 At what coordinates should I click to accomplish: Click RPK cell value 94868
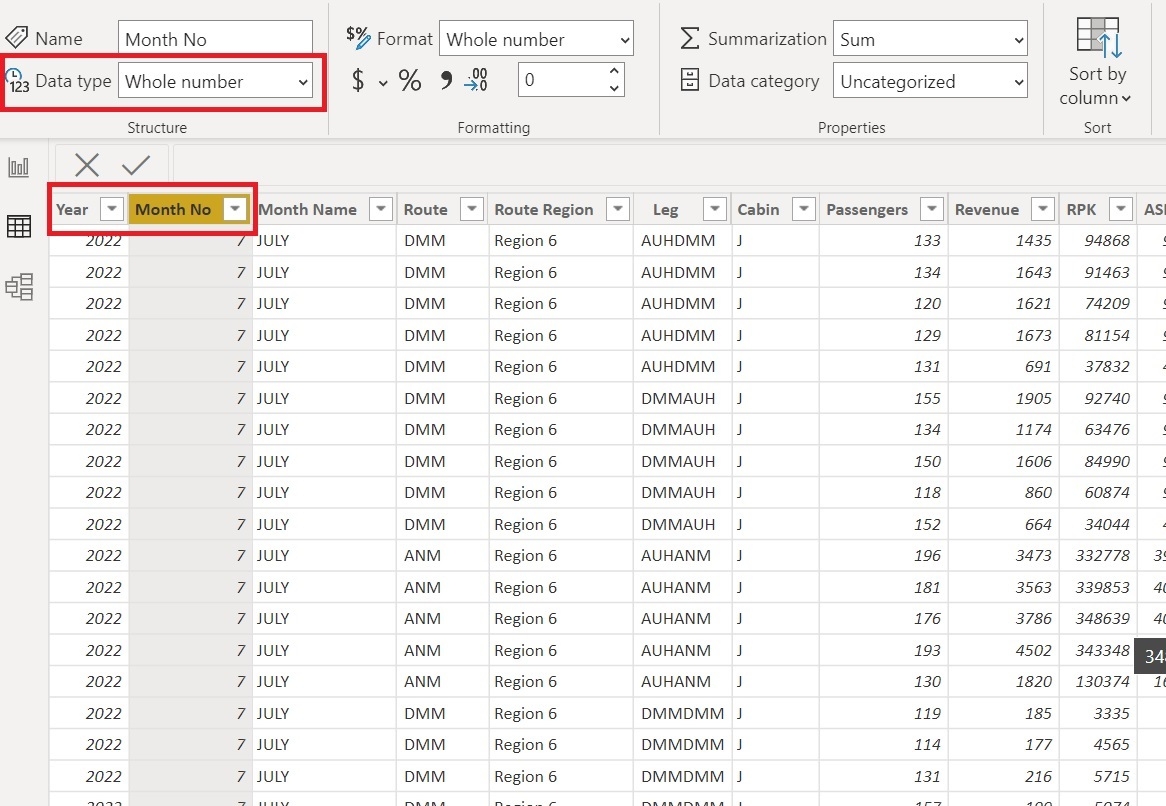pyautogui.click(x=1107, y=241)
